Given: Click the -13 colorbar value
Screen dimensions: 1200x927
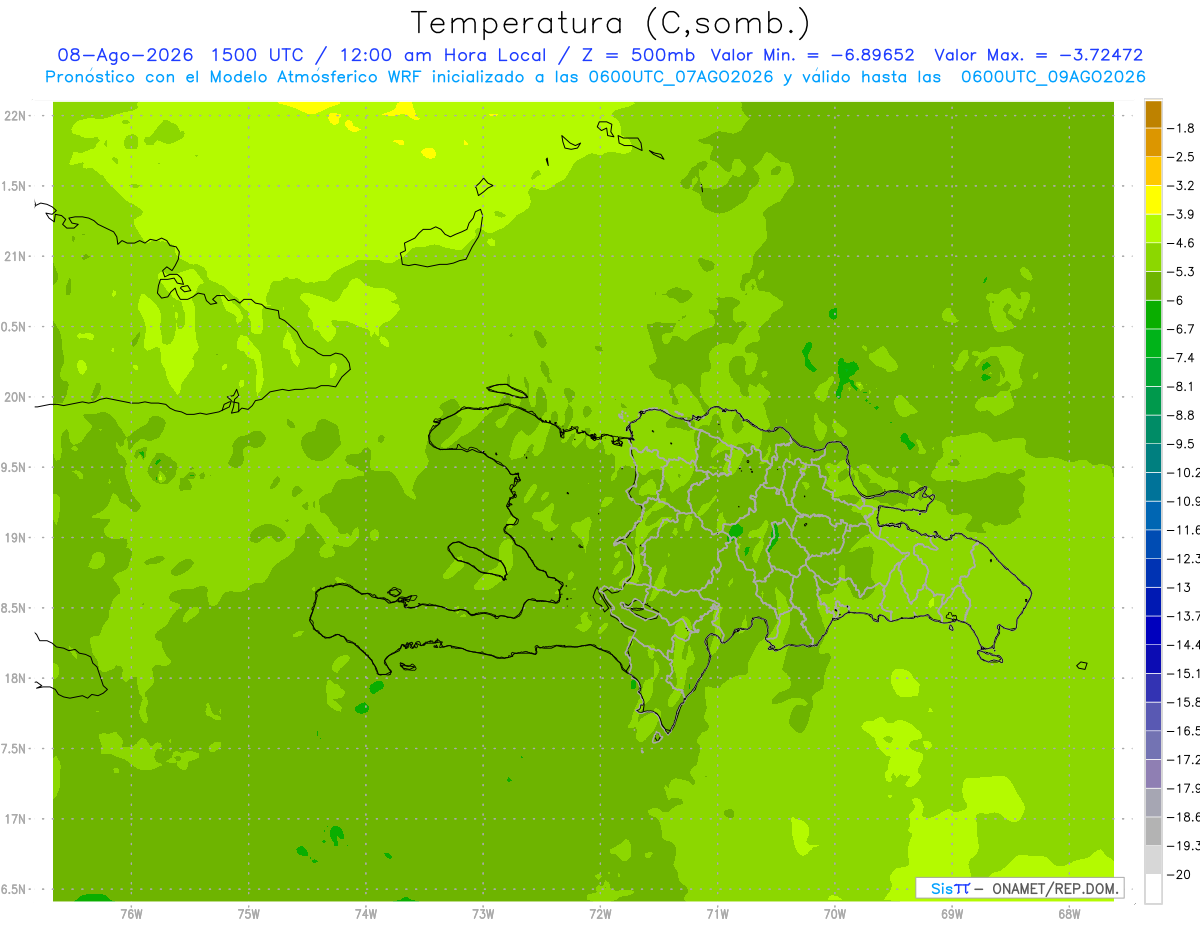Looking at the screenshot, I should pyautogui.click(x=1180, y=587).
